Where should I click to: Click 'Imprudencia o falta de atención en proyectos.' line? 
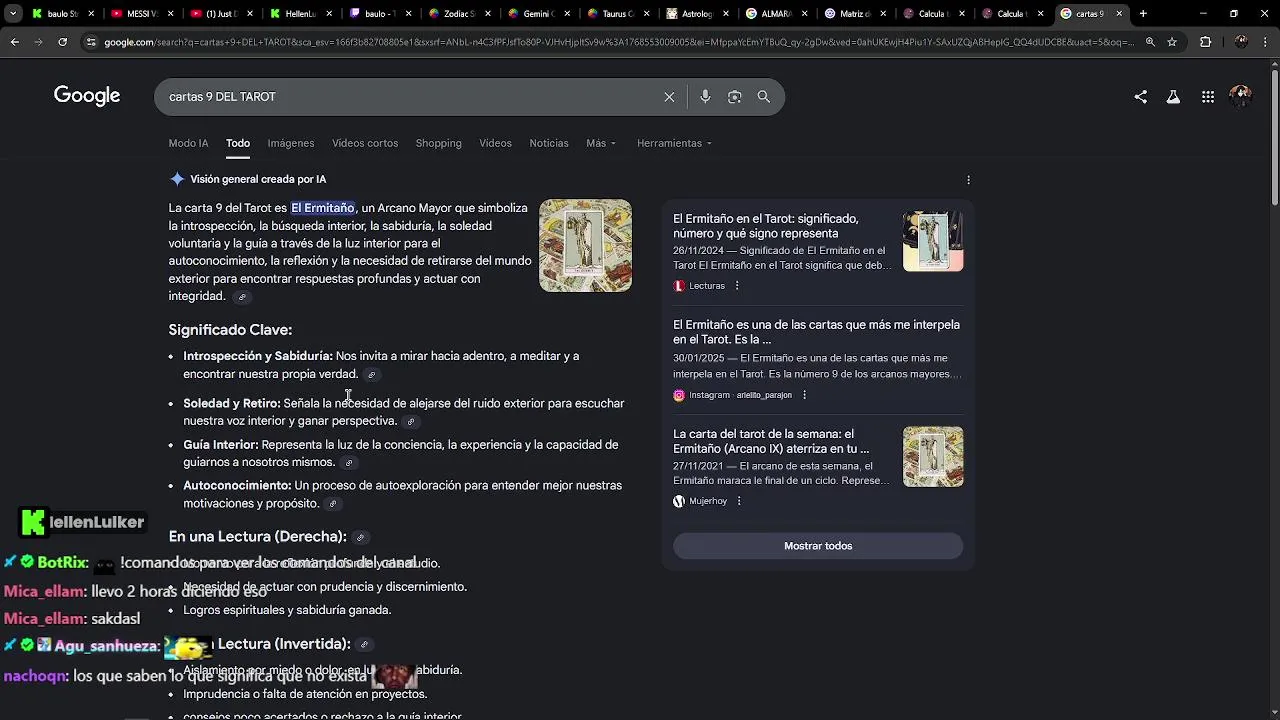305,694
